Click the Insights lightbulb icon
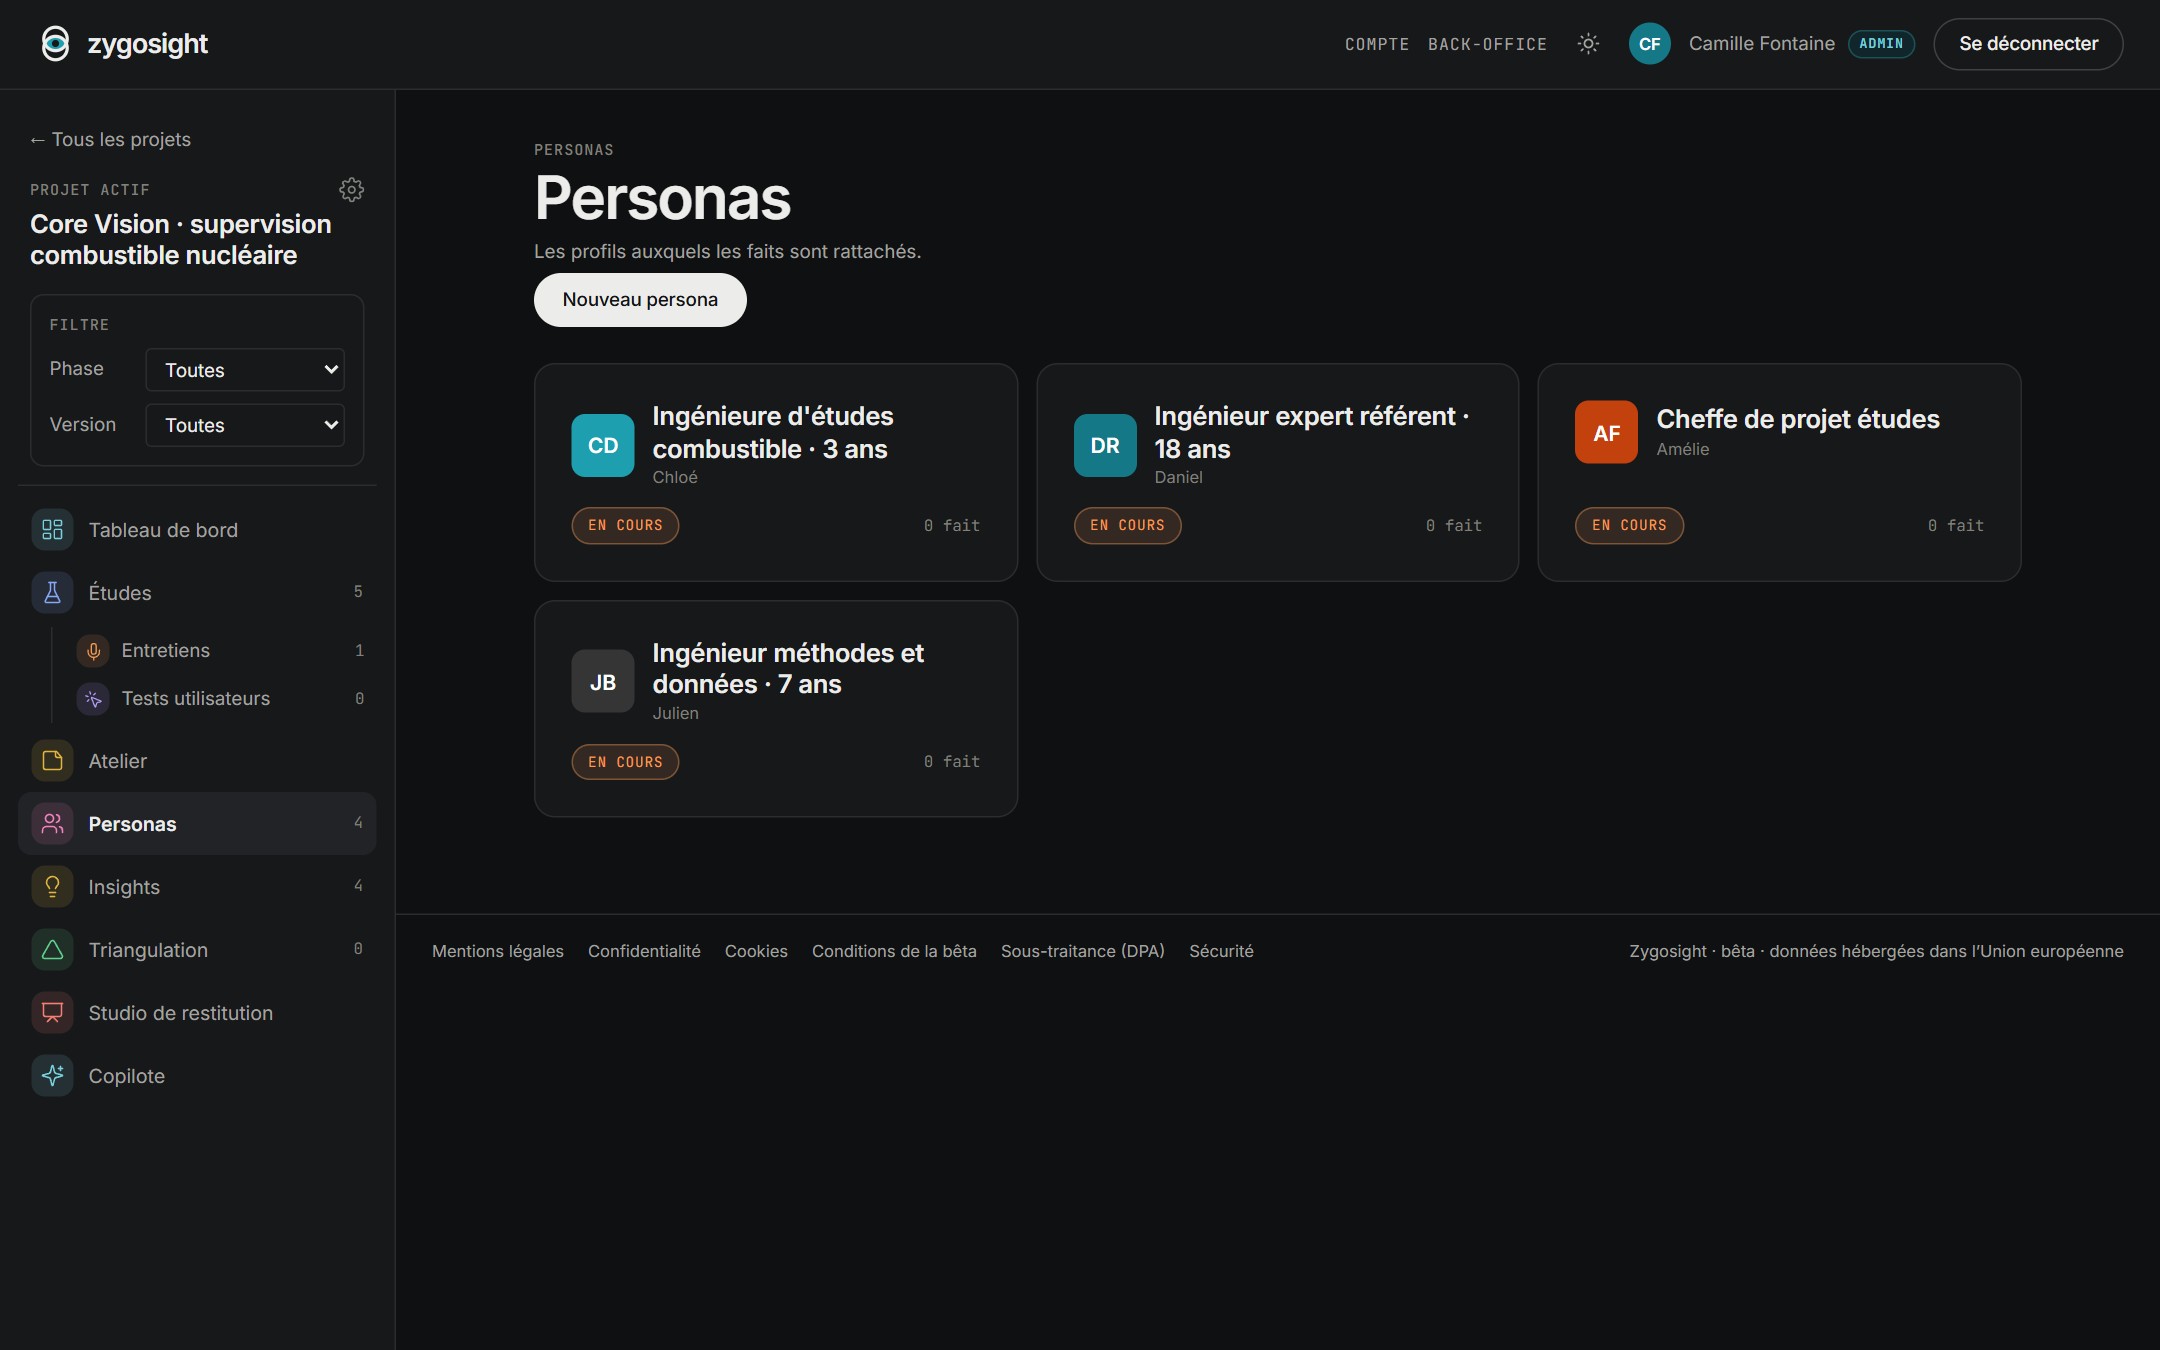This screenshot has width=2160, height=1350. pyautogui.click(x=52, y=887)
